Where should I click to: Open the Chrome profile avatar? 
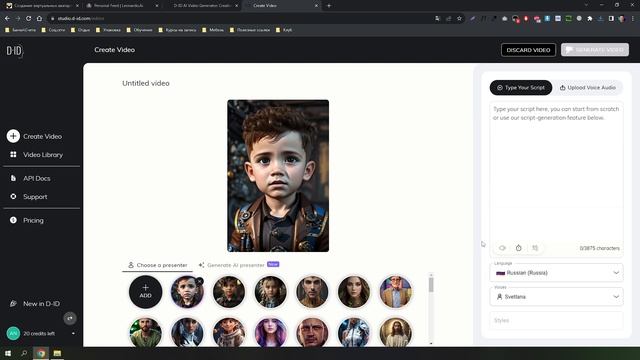(622, 18)
